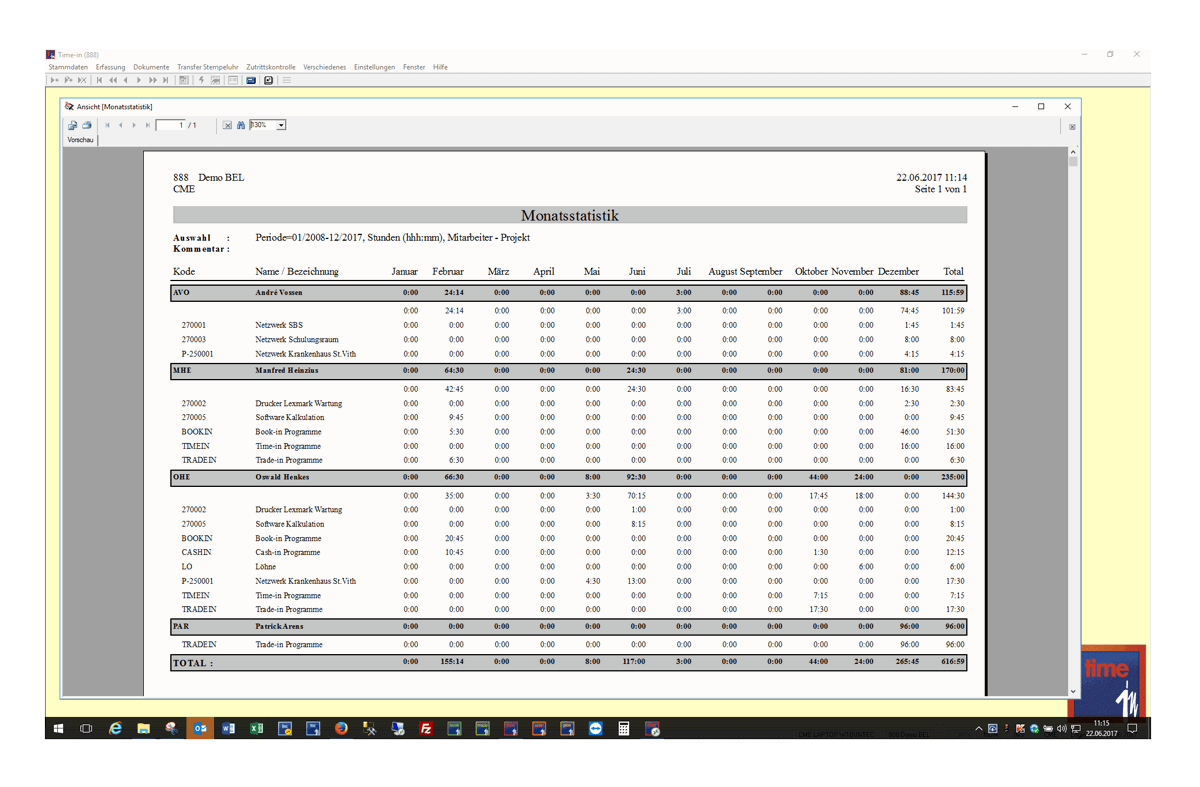Open the Einstellungen menu
1200x787 pixels.
pyautogui.click(x=374, y=67)
